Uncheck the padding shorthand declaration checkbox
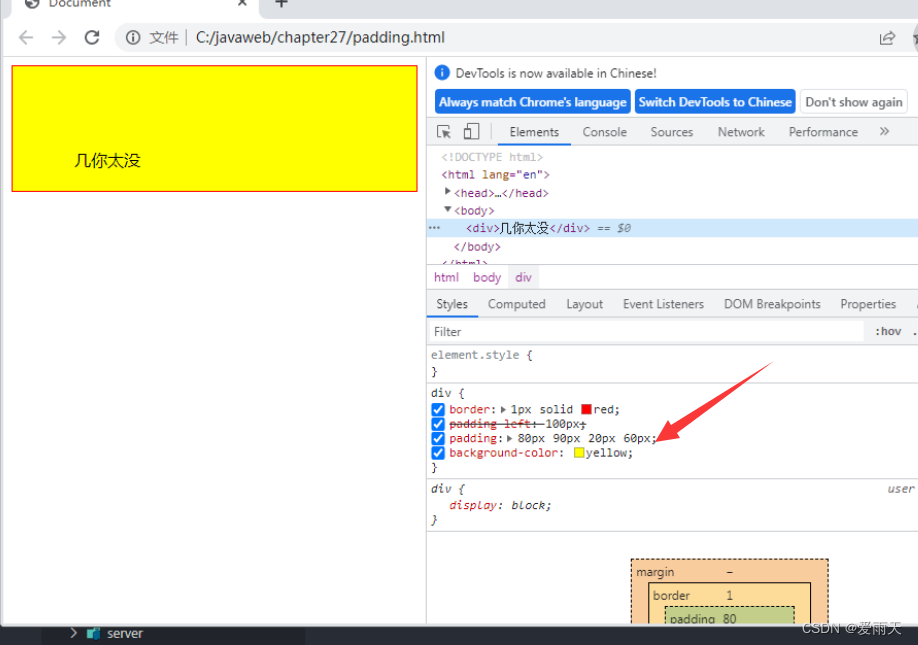This screenshot has width=918, height=645. click(x=438, y=438)
